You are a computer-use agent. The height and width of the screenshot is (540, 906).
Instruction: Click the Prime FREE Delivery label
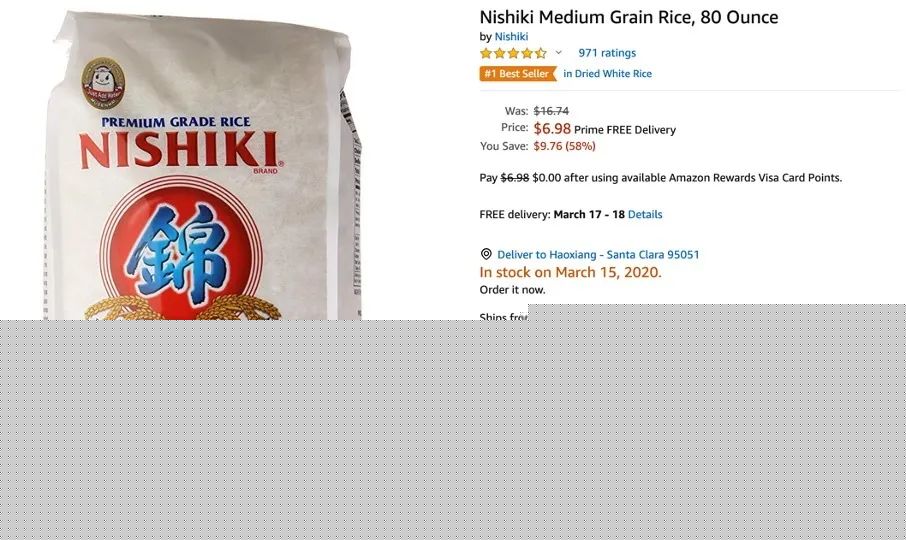tap(625, 130)
